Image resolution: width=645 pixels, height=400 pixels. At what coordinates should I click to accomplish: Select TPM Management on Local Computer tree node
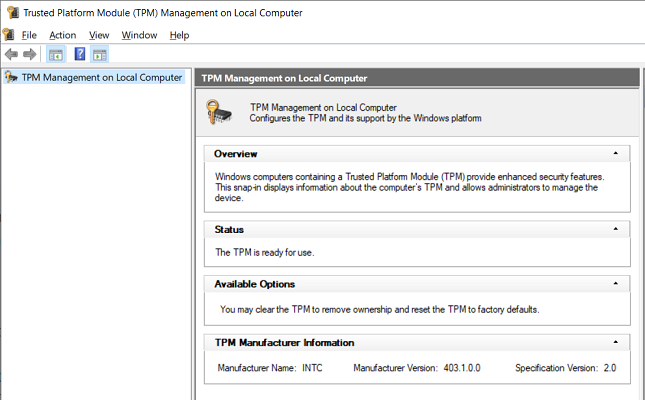[101, 77]
